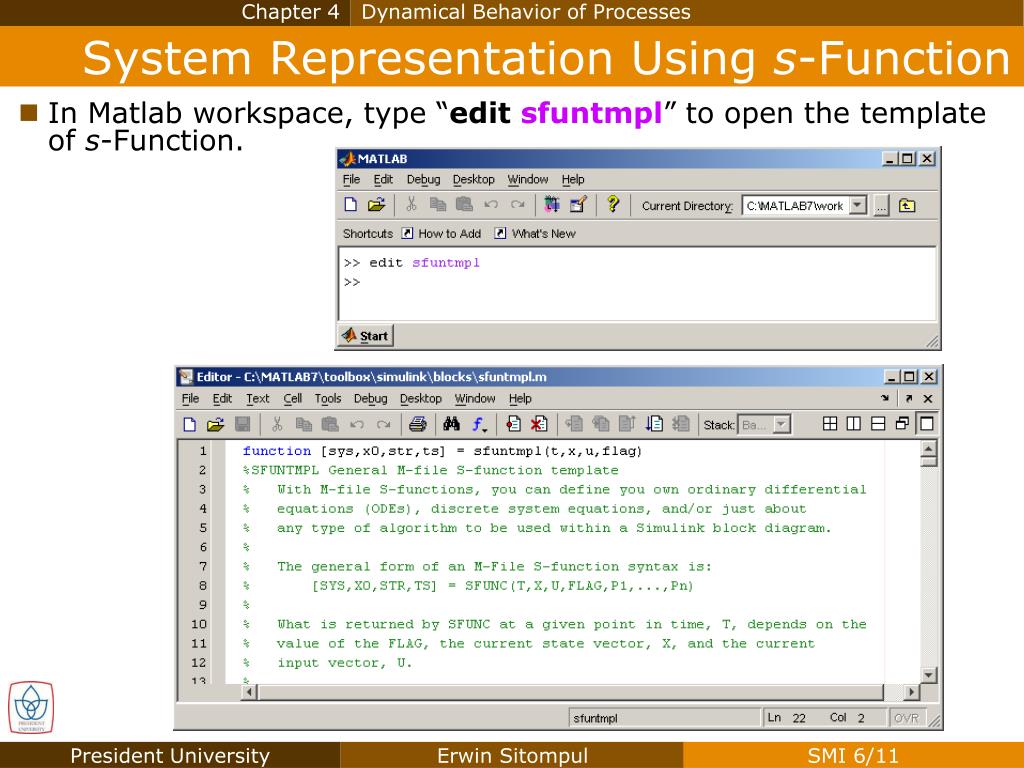This screenshot has height=768, width=1024.
Task: Open Tools menu in Editor window
Action: click(x=328, y=398)
